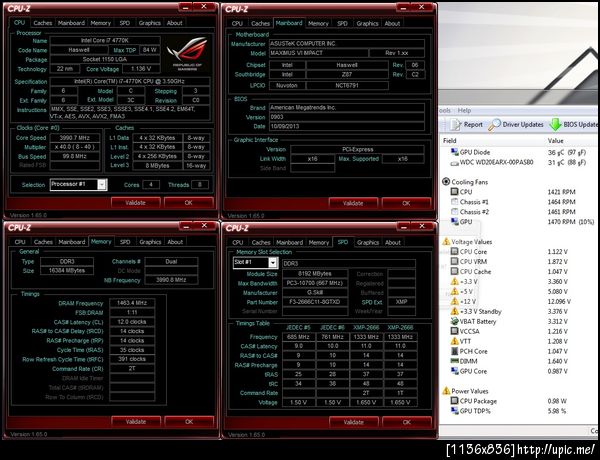This screenshot has height=460, width=600.
Task: Click the ROG Republic of Gamers logo
Action: point(187,53)
